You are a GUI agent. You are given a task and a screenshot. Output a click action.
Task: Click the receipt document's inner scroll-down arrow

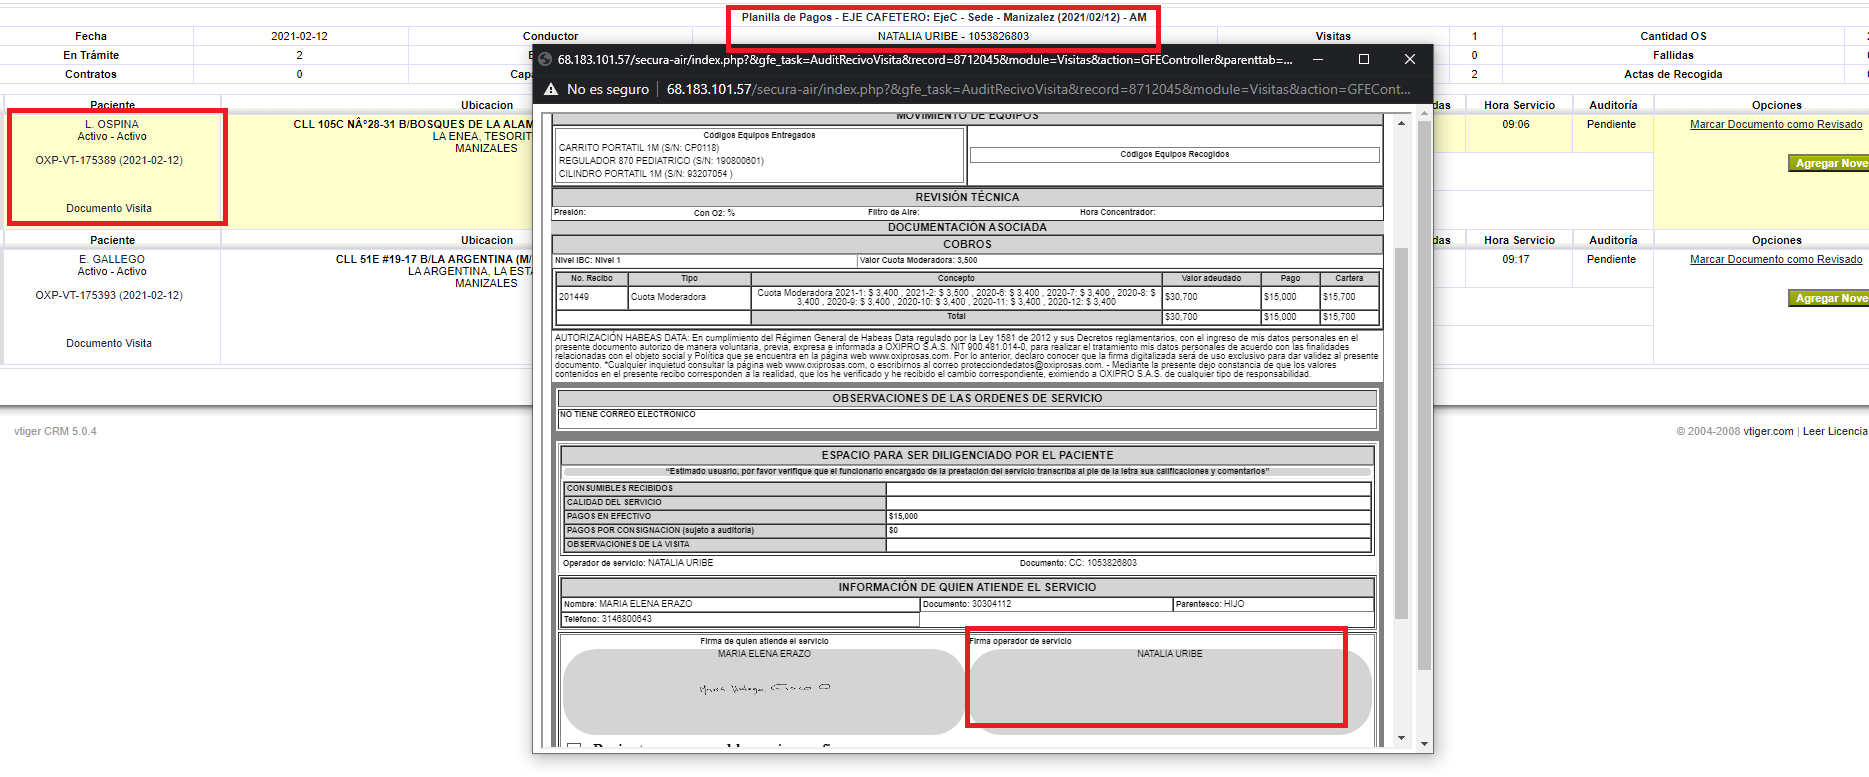[x=1401, y=739]
